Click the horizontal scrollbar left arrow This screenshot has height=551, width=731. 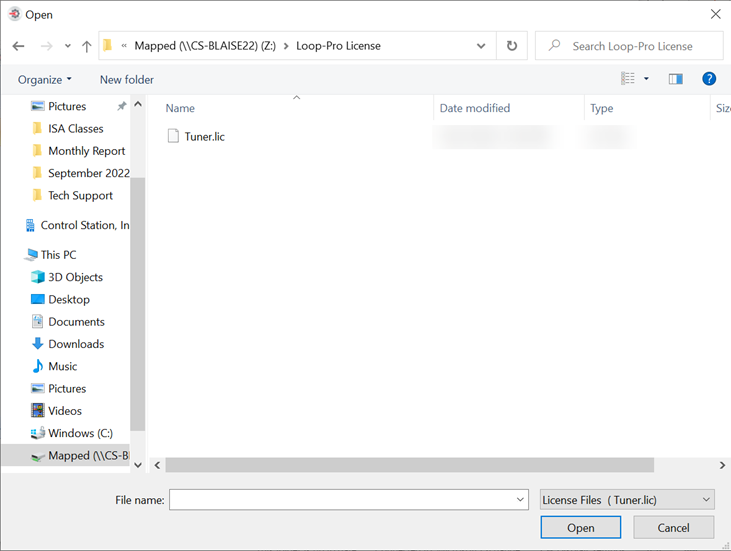pos(158,465)
